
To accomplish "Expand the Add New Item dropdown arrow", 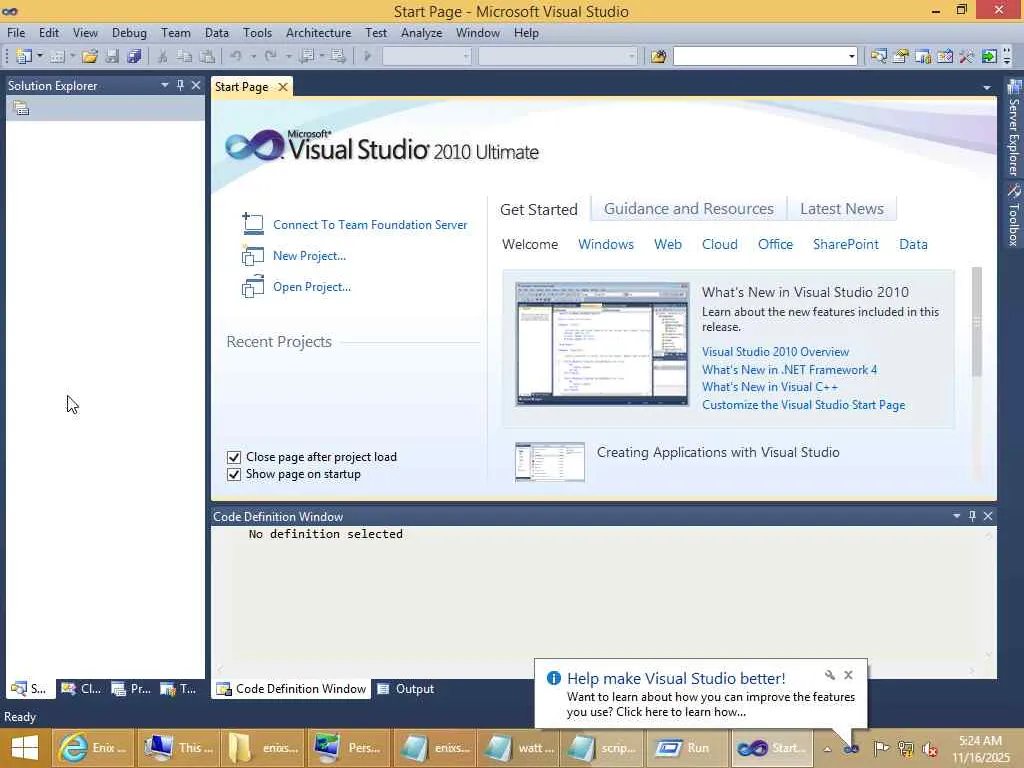I will (x=72, y=56).
